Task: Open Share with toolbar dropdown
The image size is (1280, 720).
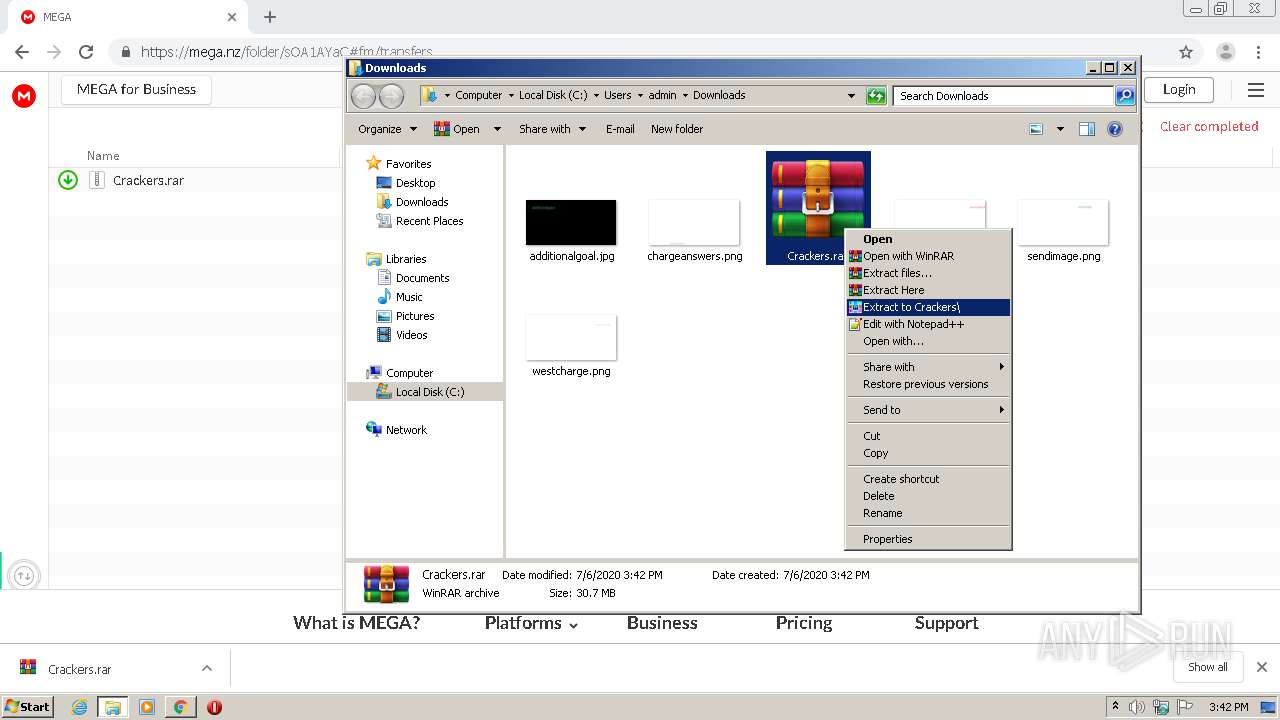Action: click(x=552, y=129)
